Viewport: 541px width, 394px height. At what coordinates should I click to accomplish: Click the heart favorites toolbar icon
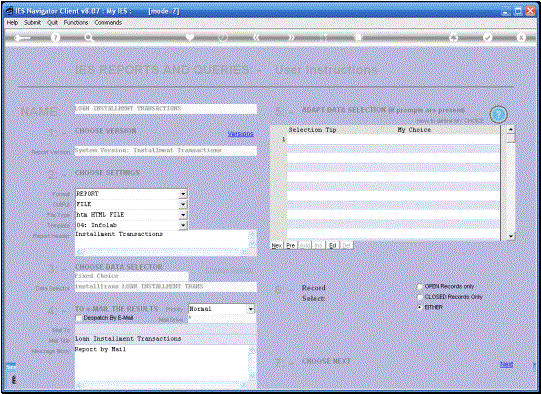click(x=190, y=37)
